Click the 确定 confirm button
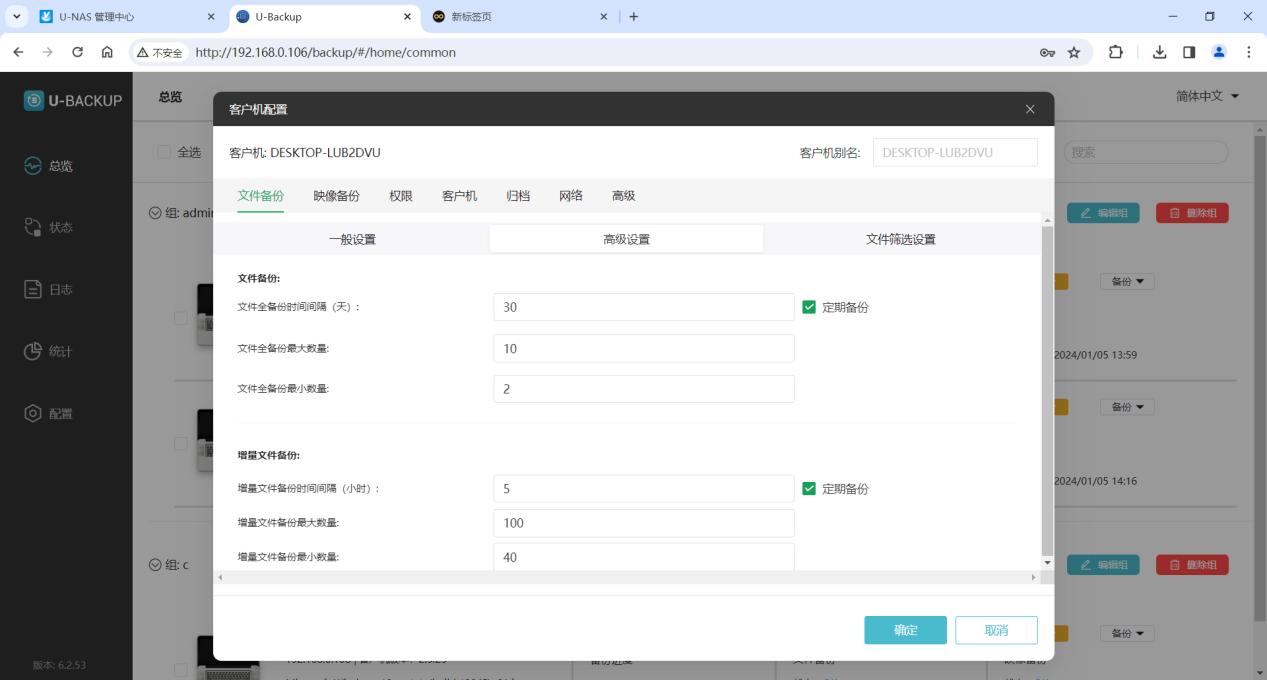The height and width of the screenshot is (680, 1267). (x=905, y=630)
